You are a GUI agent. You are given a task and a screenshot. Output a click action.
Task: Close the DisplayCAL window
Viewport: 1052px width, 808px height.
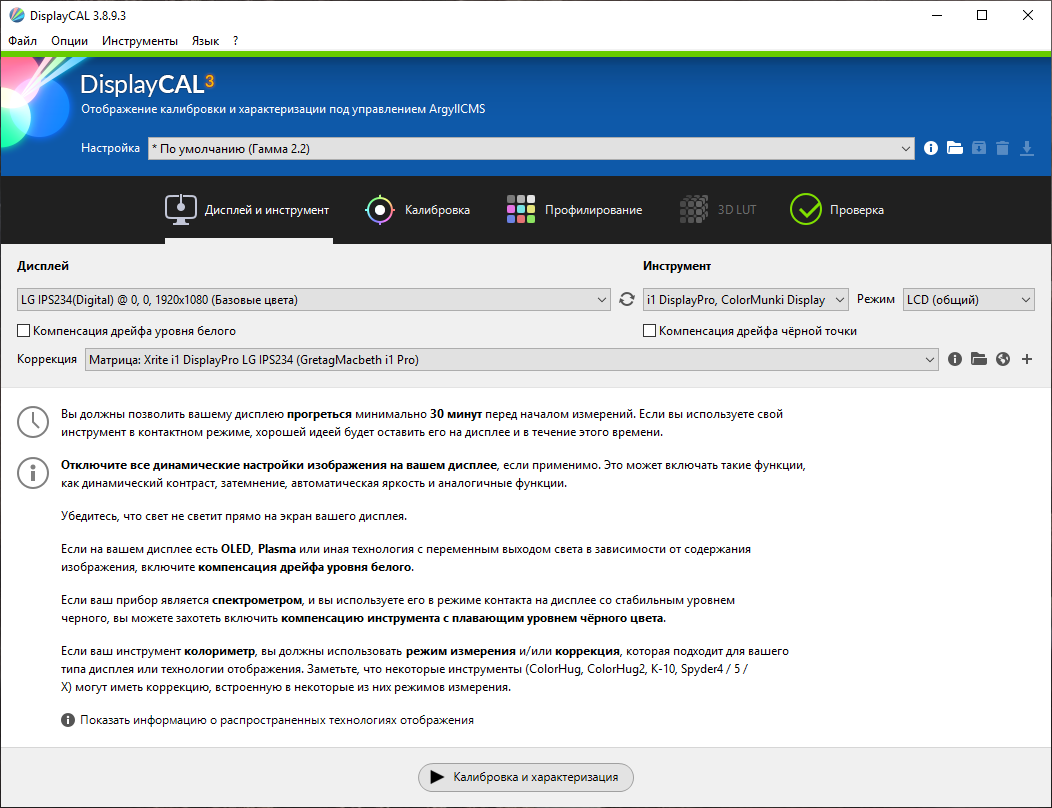tap(1028, 15)
